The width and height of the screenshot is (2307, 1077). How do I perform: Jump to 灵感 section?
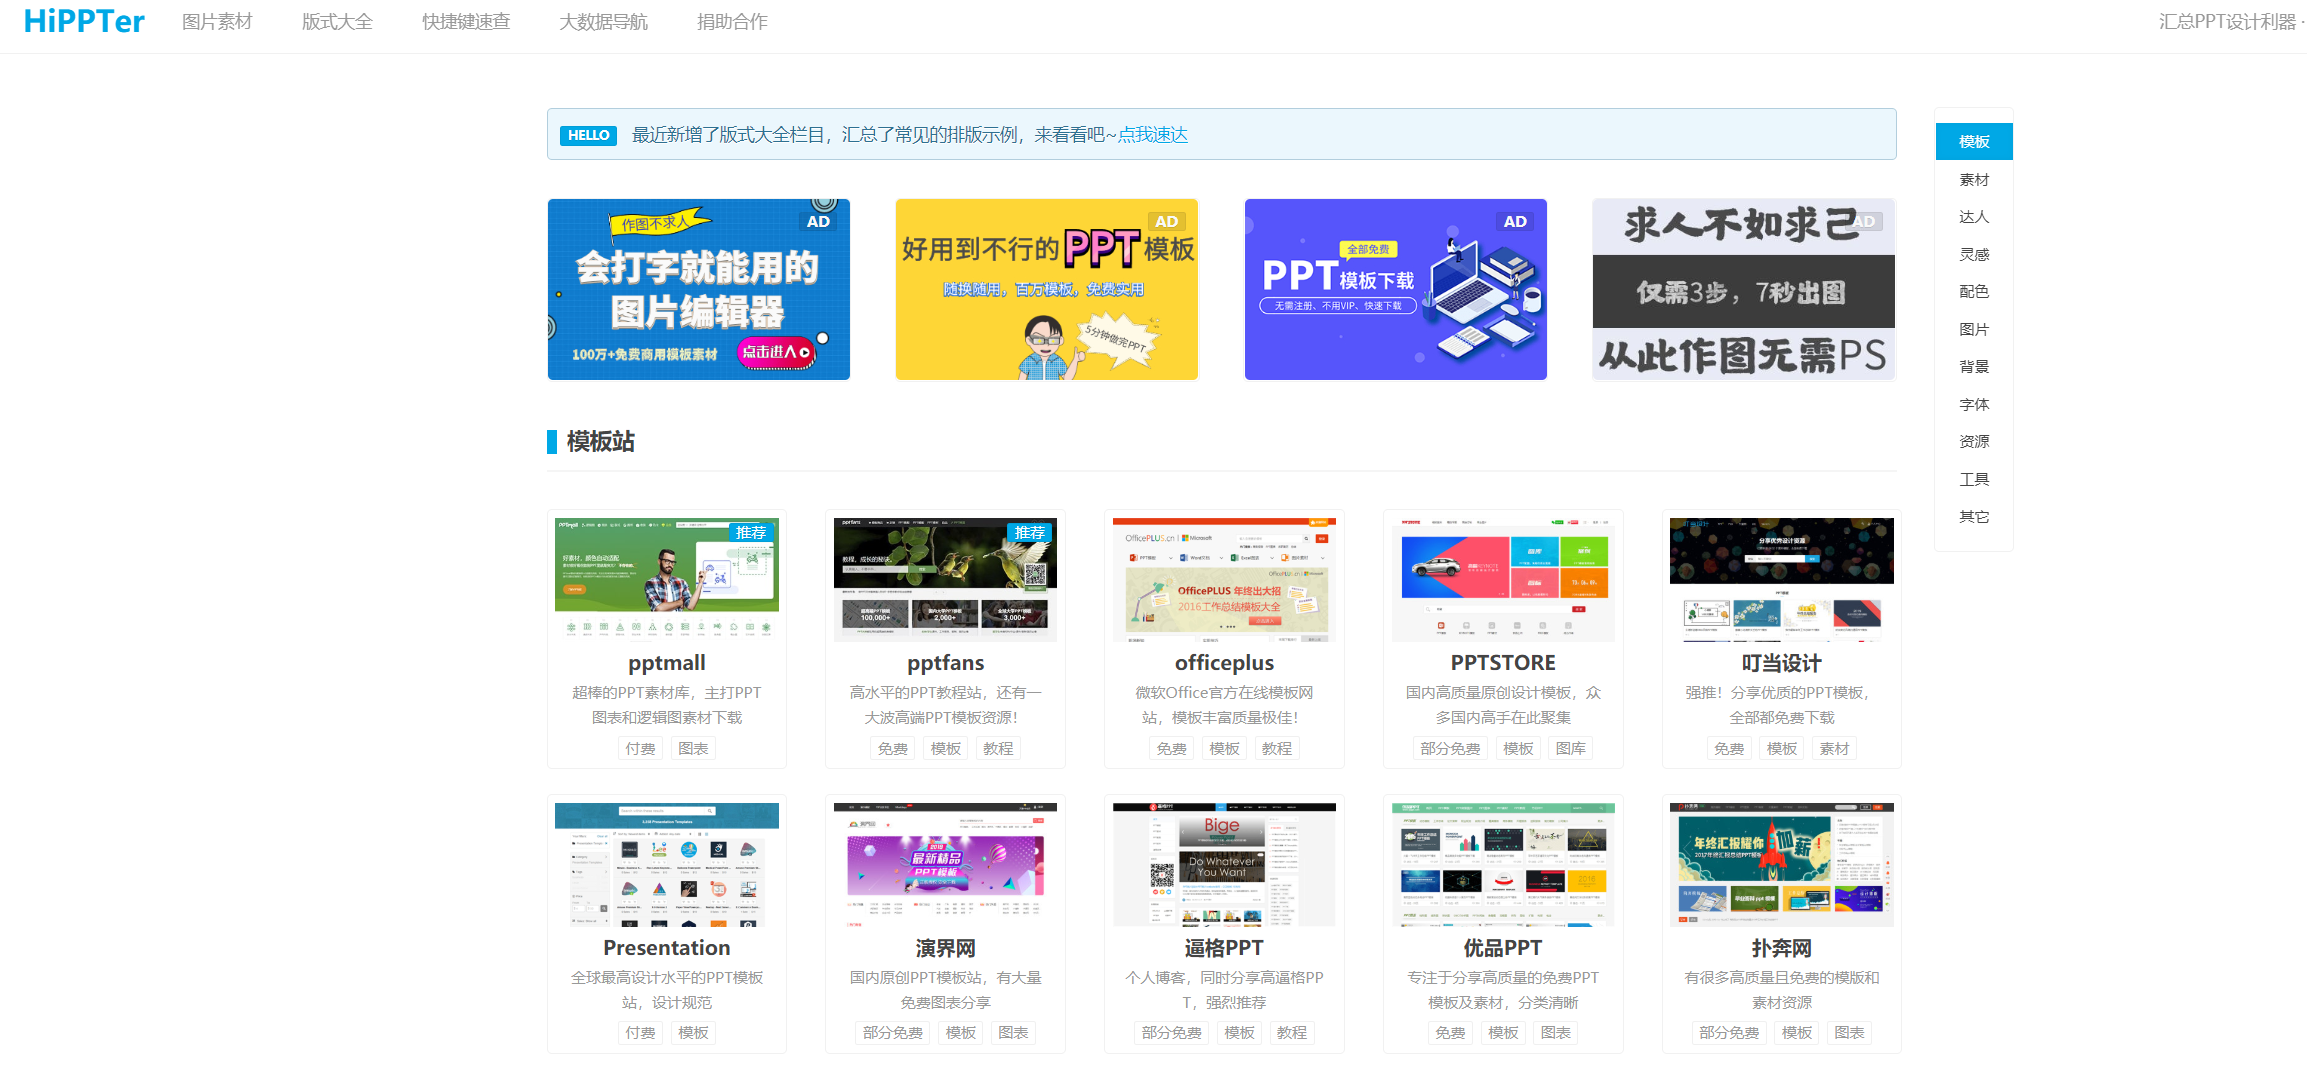1974,255
